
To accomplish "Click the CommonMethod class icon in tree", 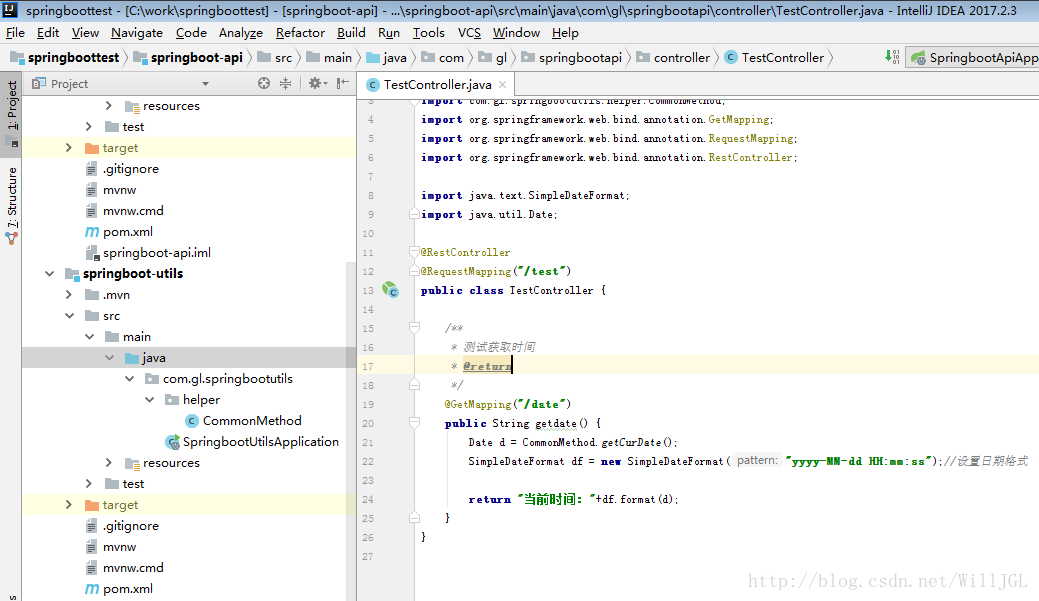I will click(192, 421).
